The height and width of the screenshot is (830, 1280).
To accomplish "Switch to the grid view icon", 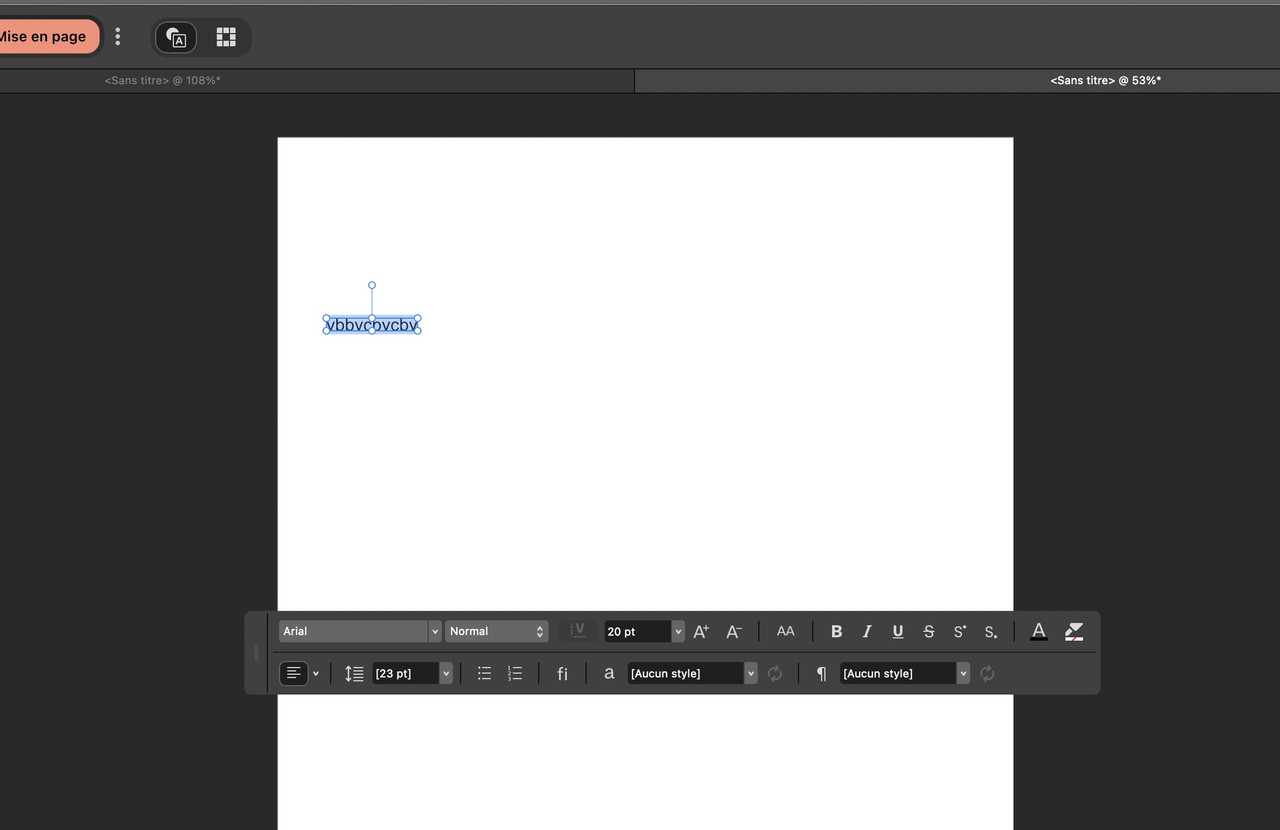I will (226, 37).
